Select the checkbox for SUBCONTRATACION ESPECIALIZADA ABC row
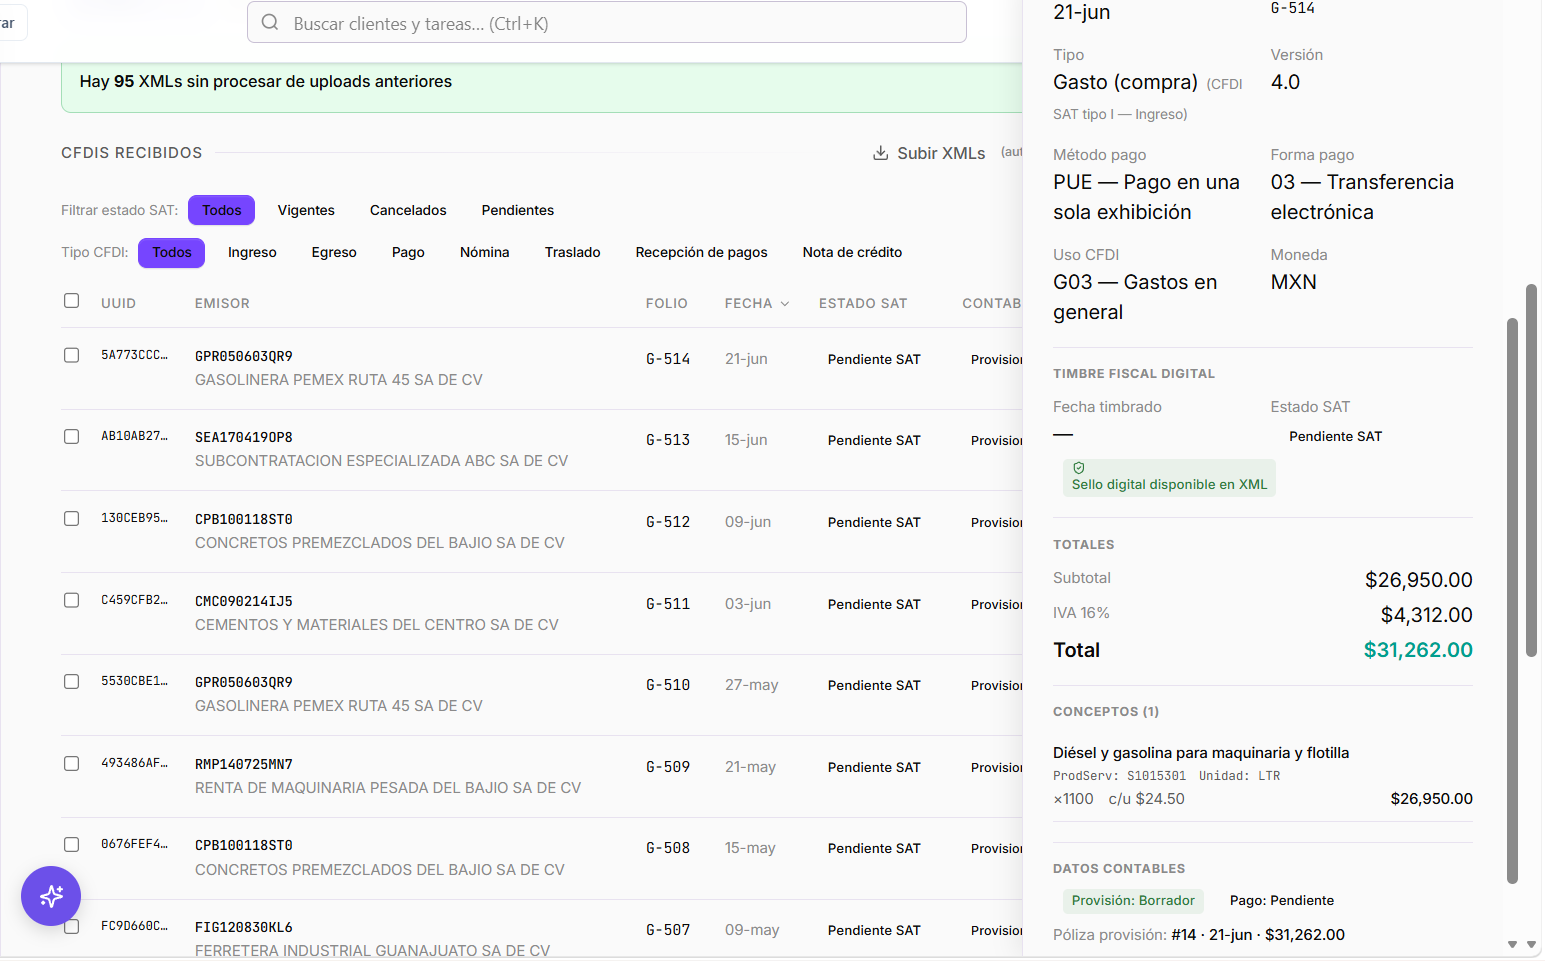The image size is (1545, 961). coord(71,437)
